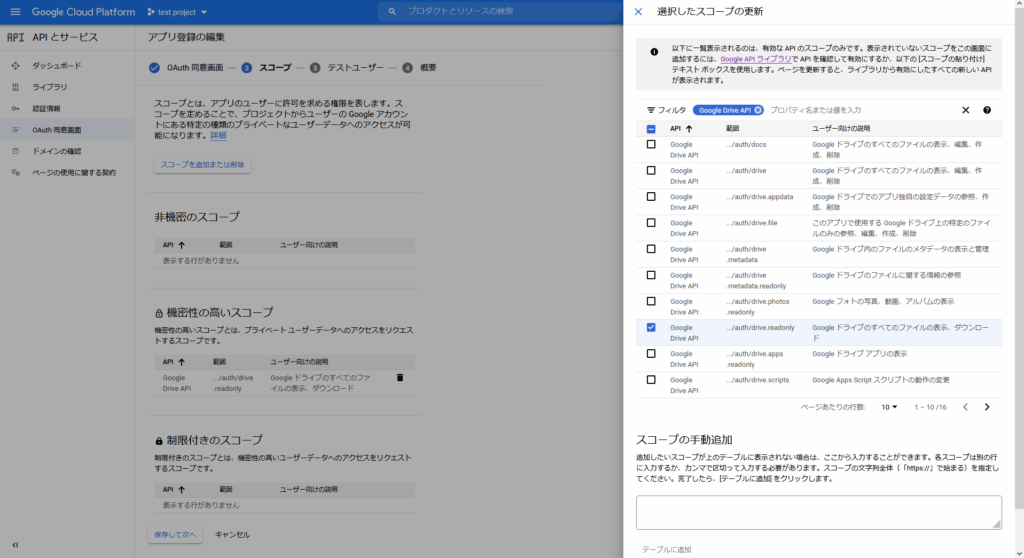Click the search magnifier icon

point(392,11)
